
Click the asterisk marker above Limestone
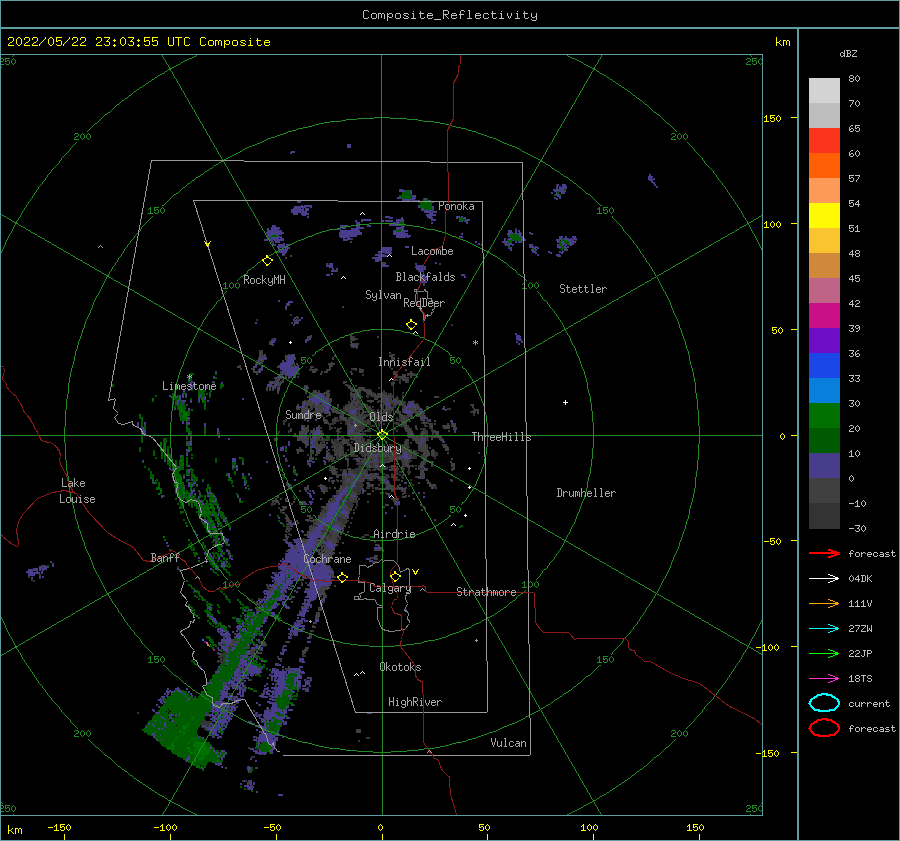pyautogui.click(x=189, y=377)
